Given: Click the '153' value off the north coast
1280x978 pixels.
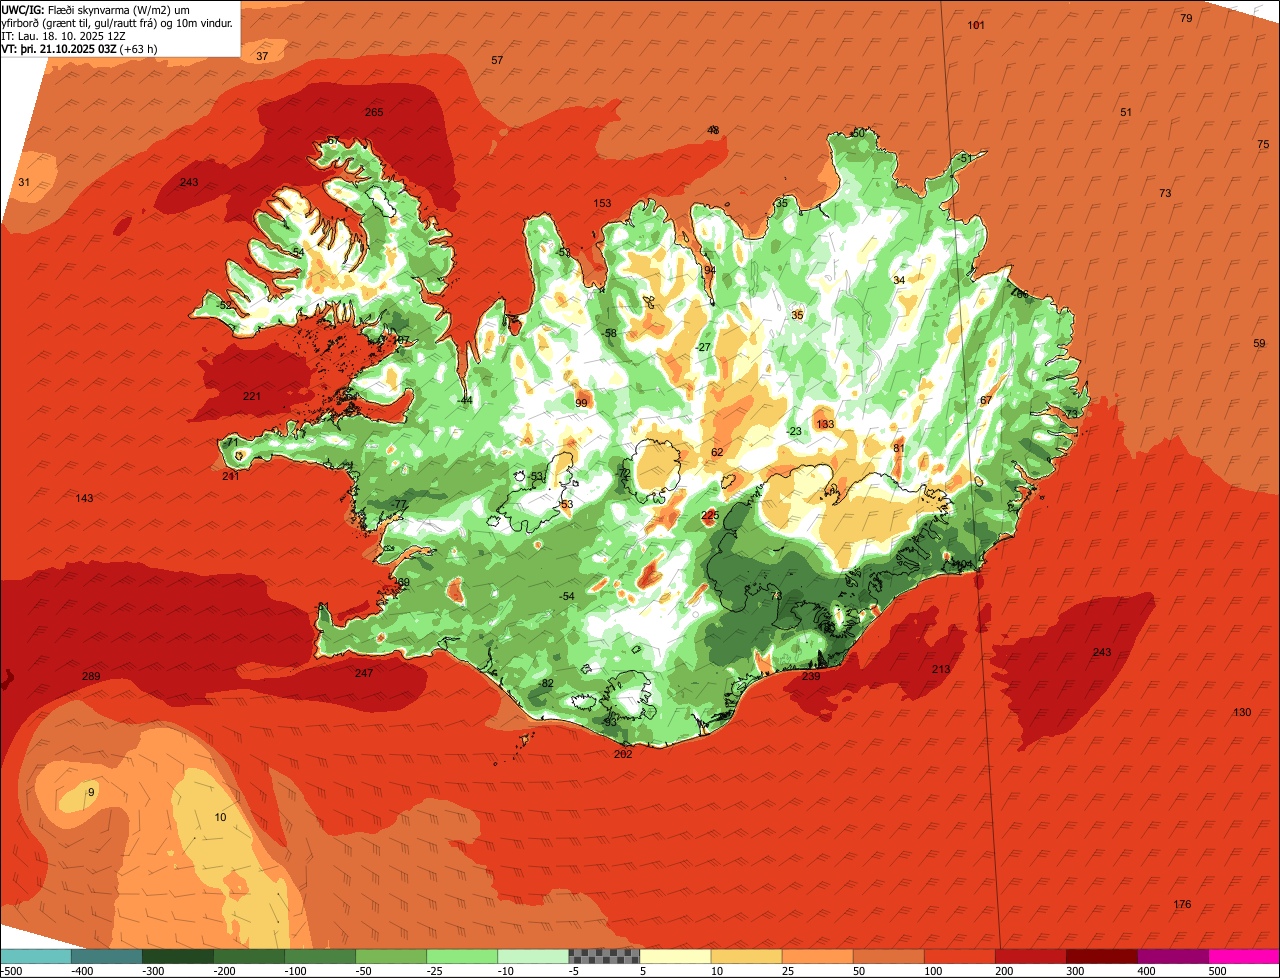Looking at the screenshot, I should pos(602,203).
